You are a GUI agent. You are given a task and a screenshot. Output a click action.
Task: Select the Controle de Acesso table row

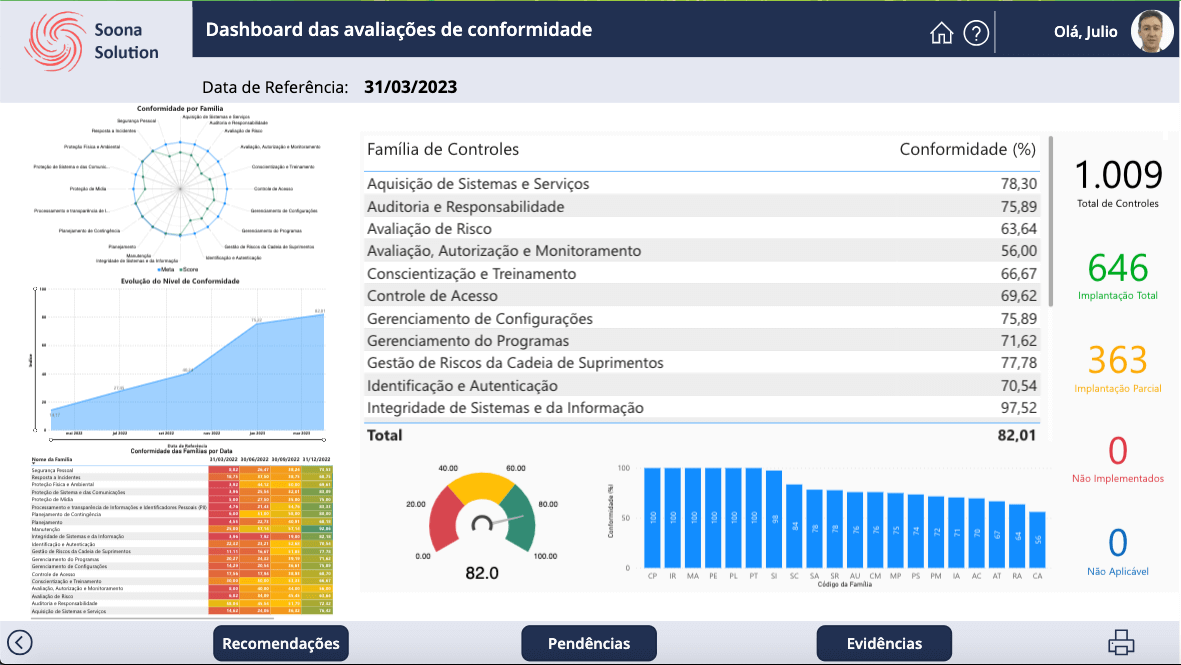[700, 296]
